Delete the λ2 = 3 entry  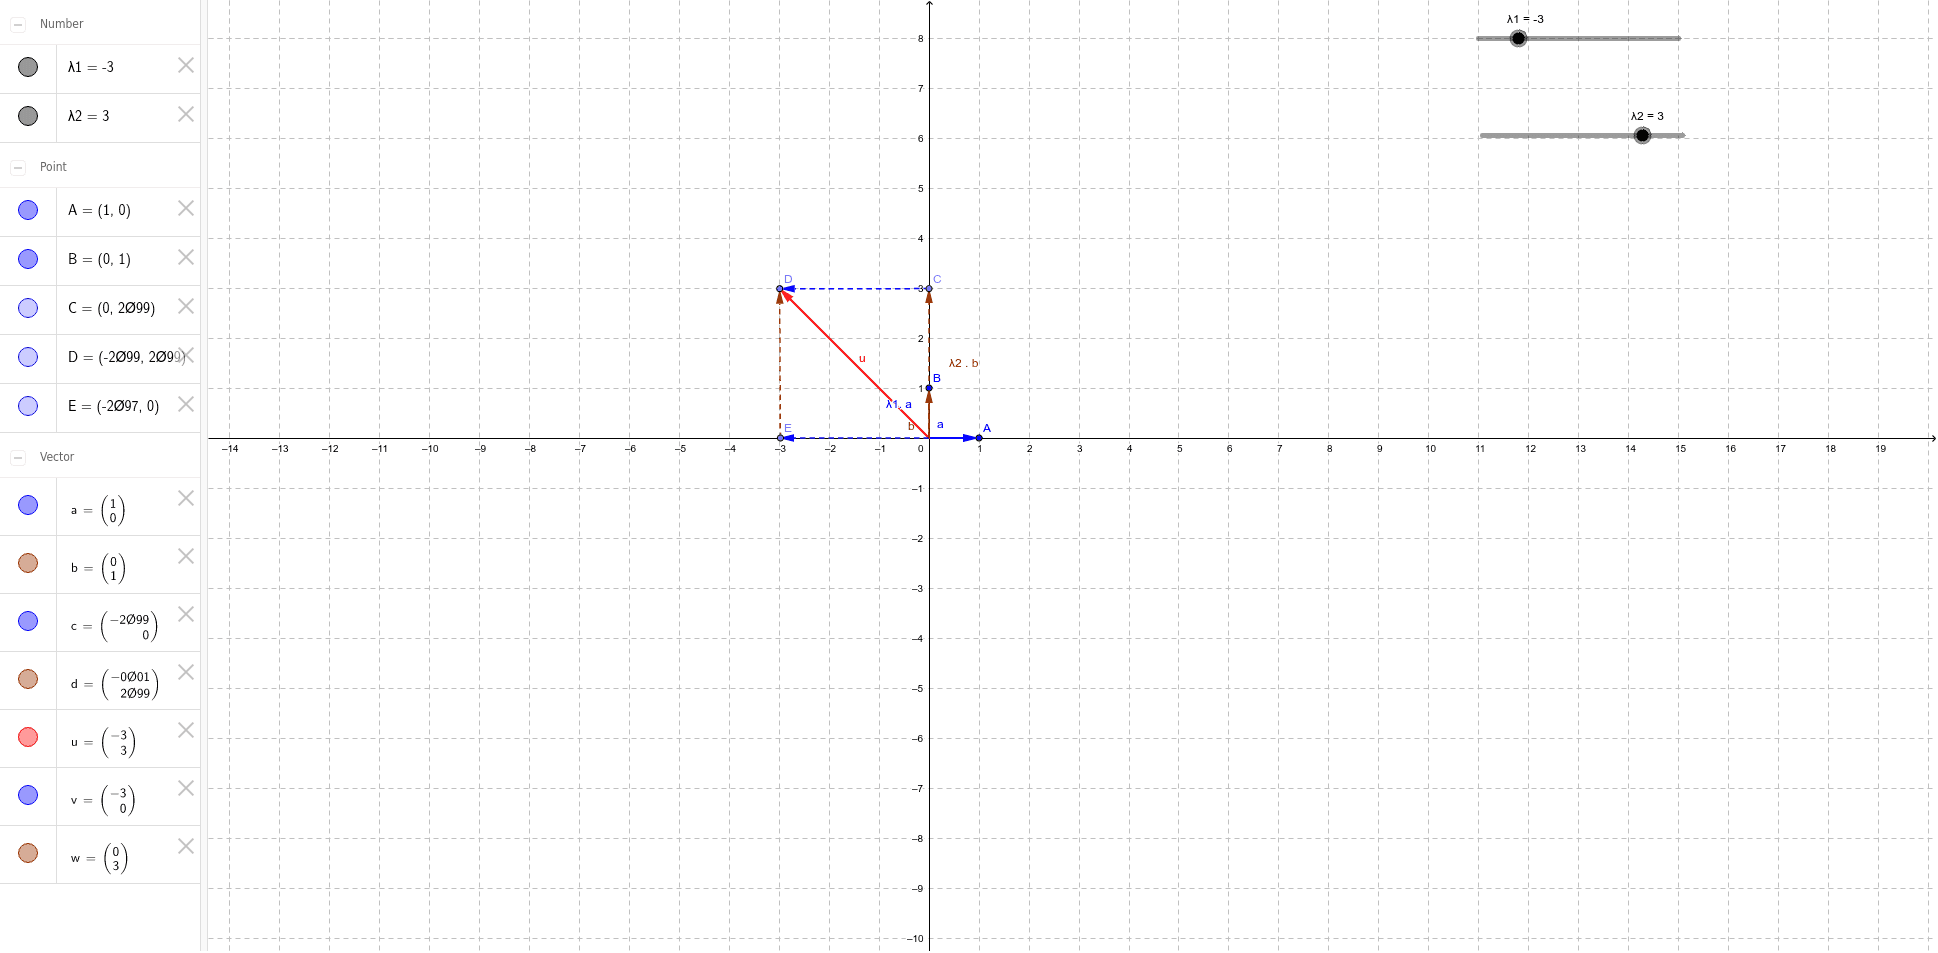coord(186,114)
